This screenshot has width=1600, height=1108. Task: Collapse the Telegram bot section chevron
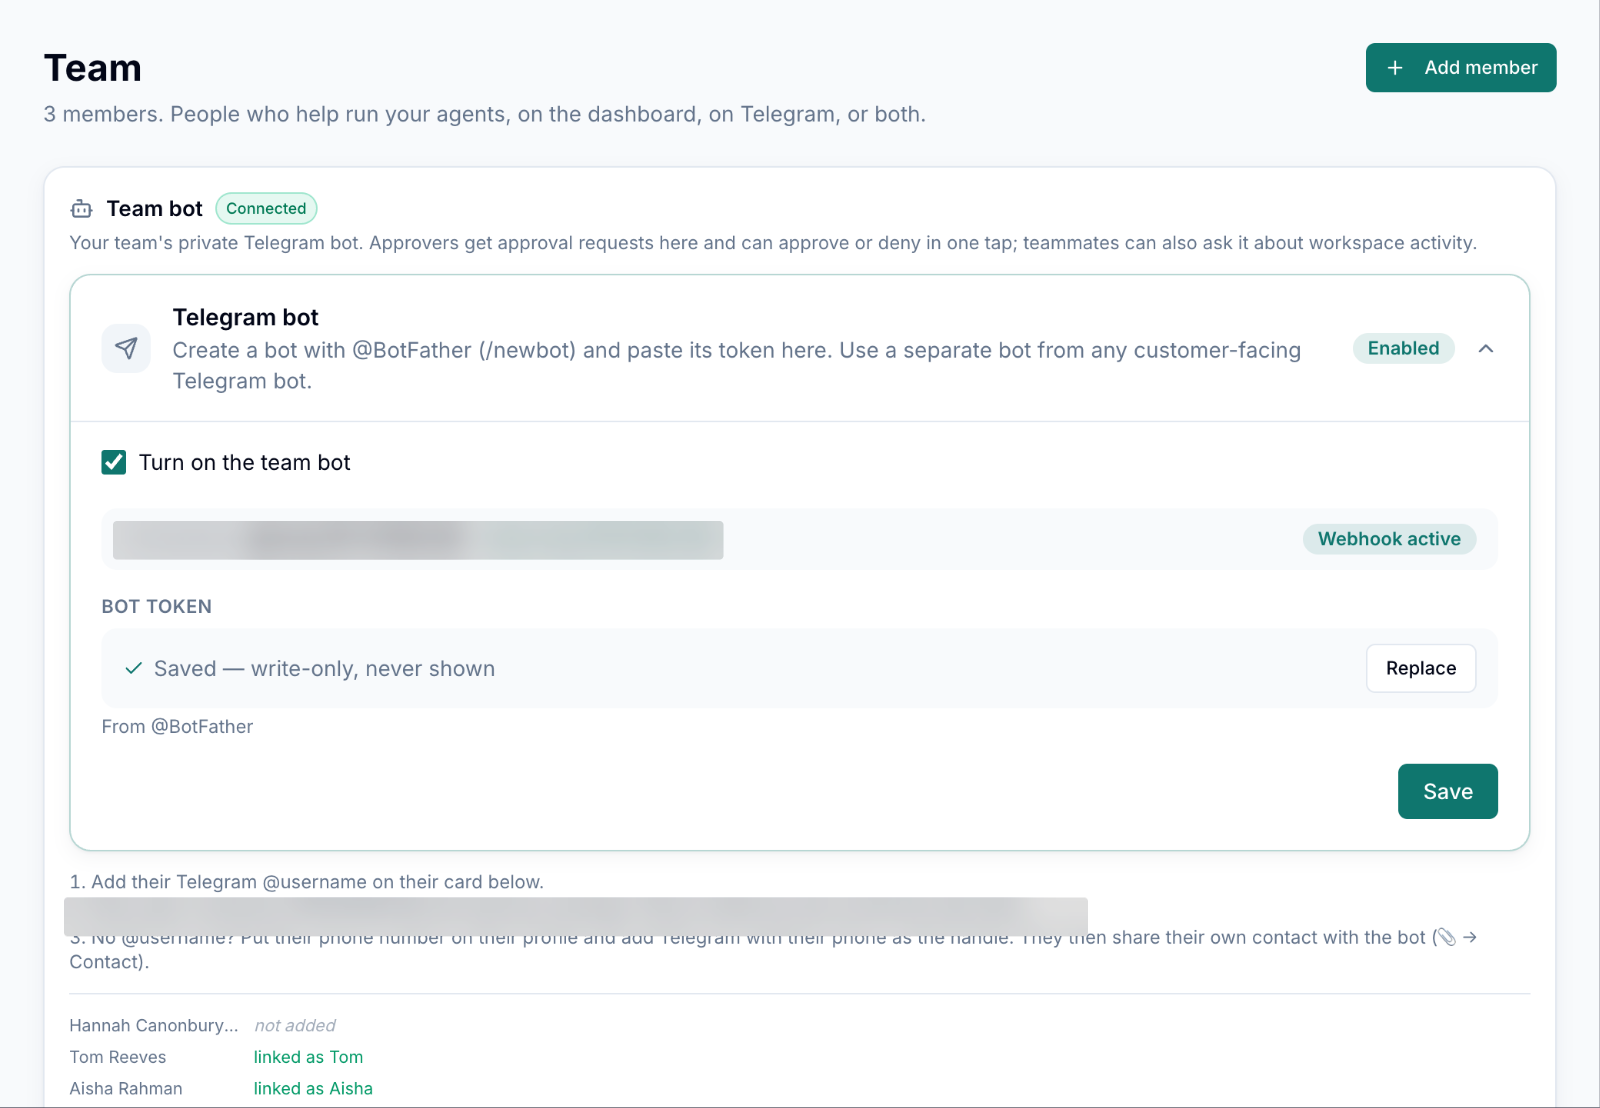[1486, 349]
